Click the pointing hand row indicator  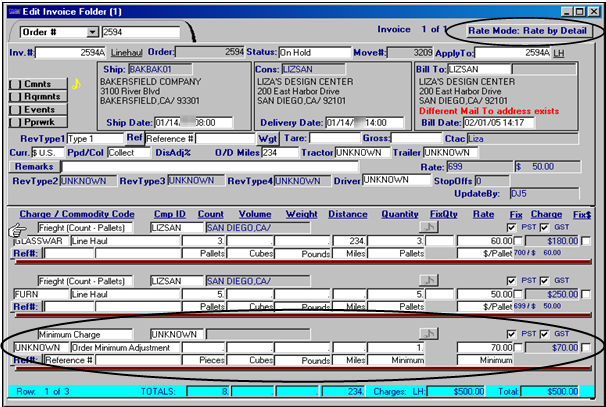[17, 228]
